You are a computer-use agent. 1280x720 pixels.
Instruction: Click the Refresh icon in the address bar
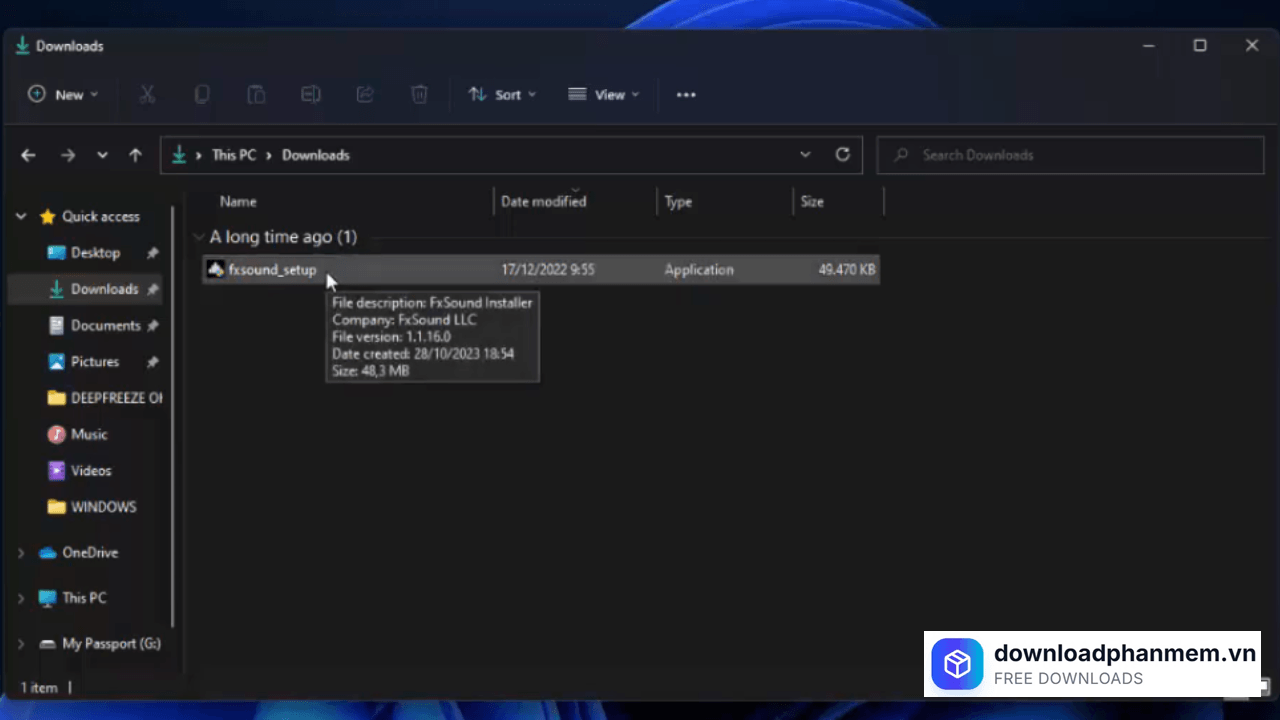pyautogui.click(x=842, y=154)
